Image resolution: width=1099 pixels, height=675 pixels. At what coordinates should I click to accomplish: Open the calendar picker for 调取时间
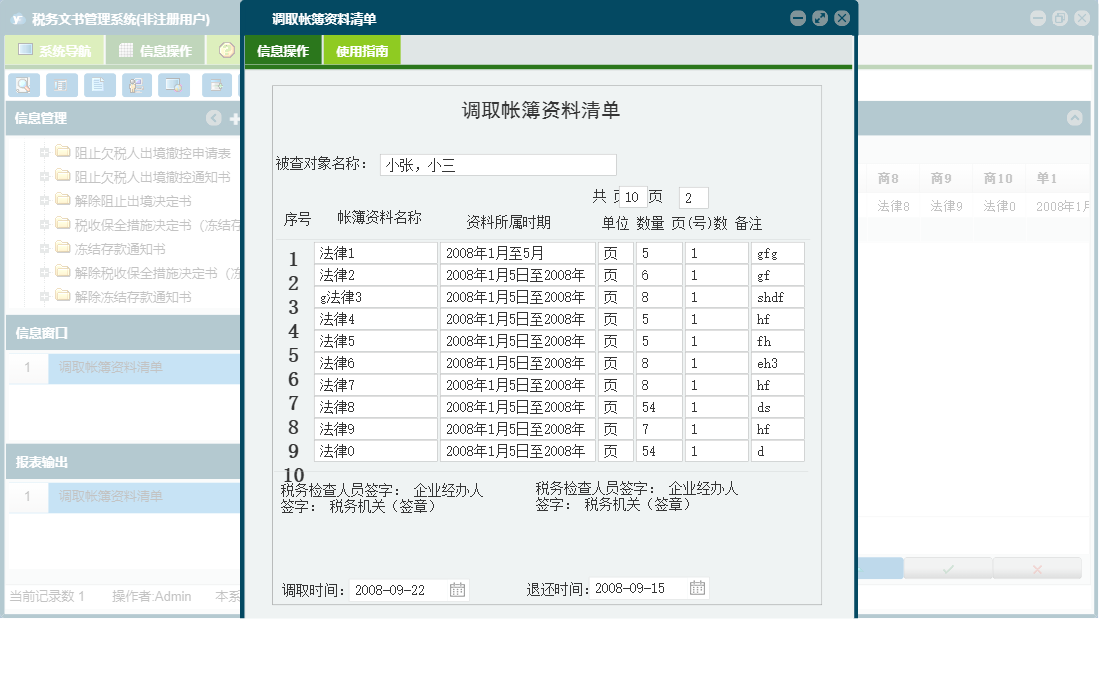click(457, 589)
